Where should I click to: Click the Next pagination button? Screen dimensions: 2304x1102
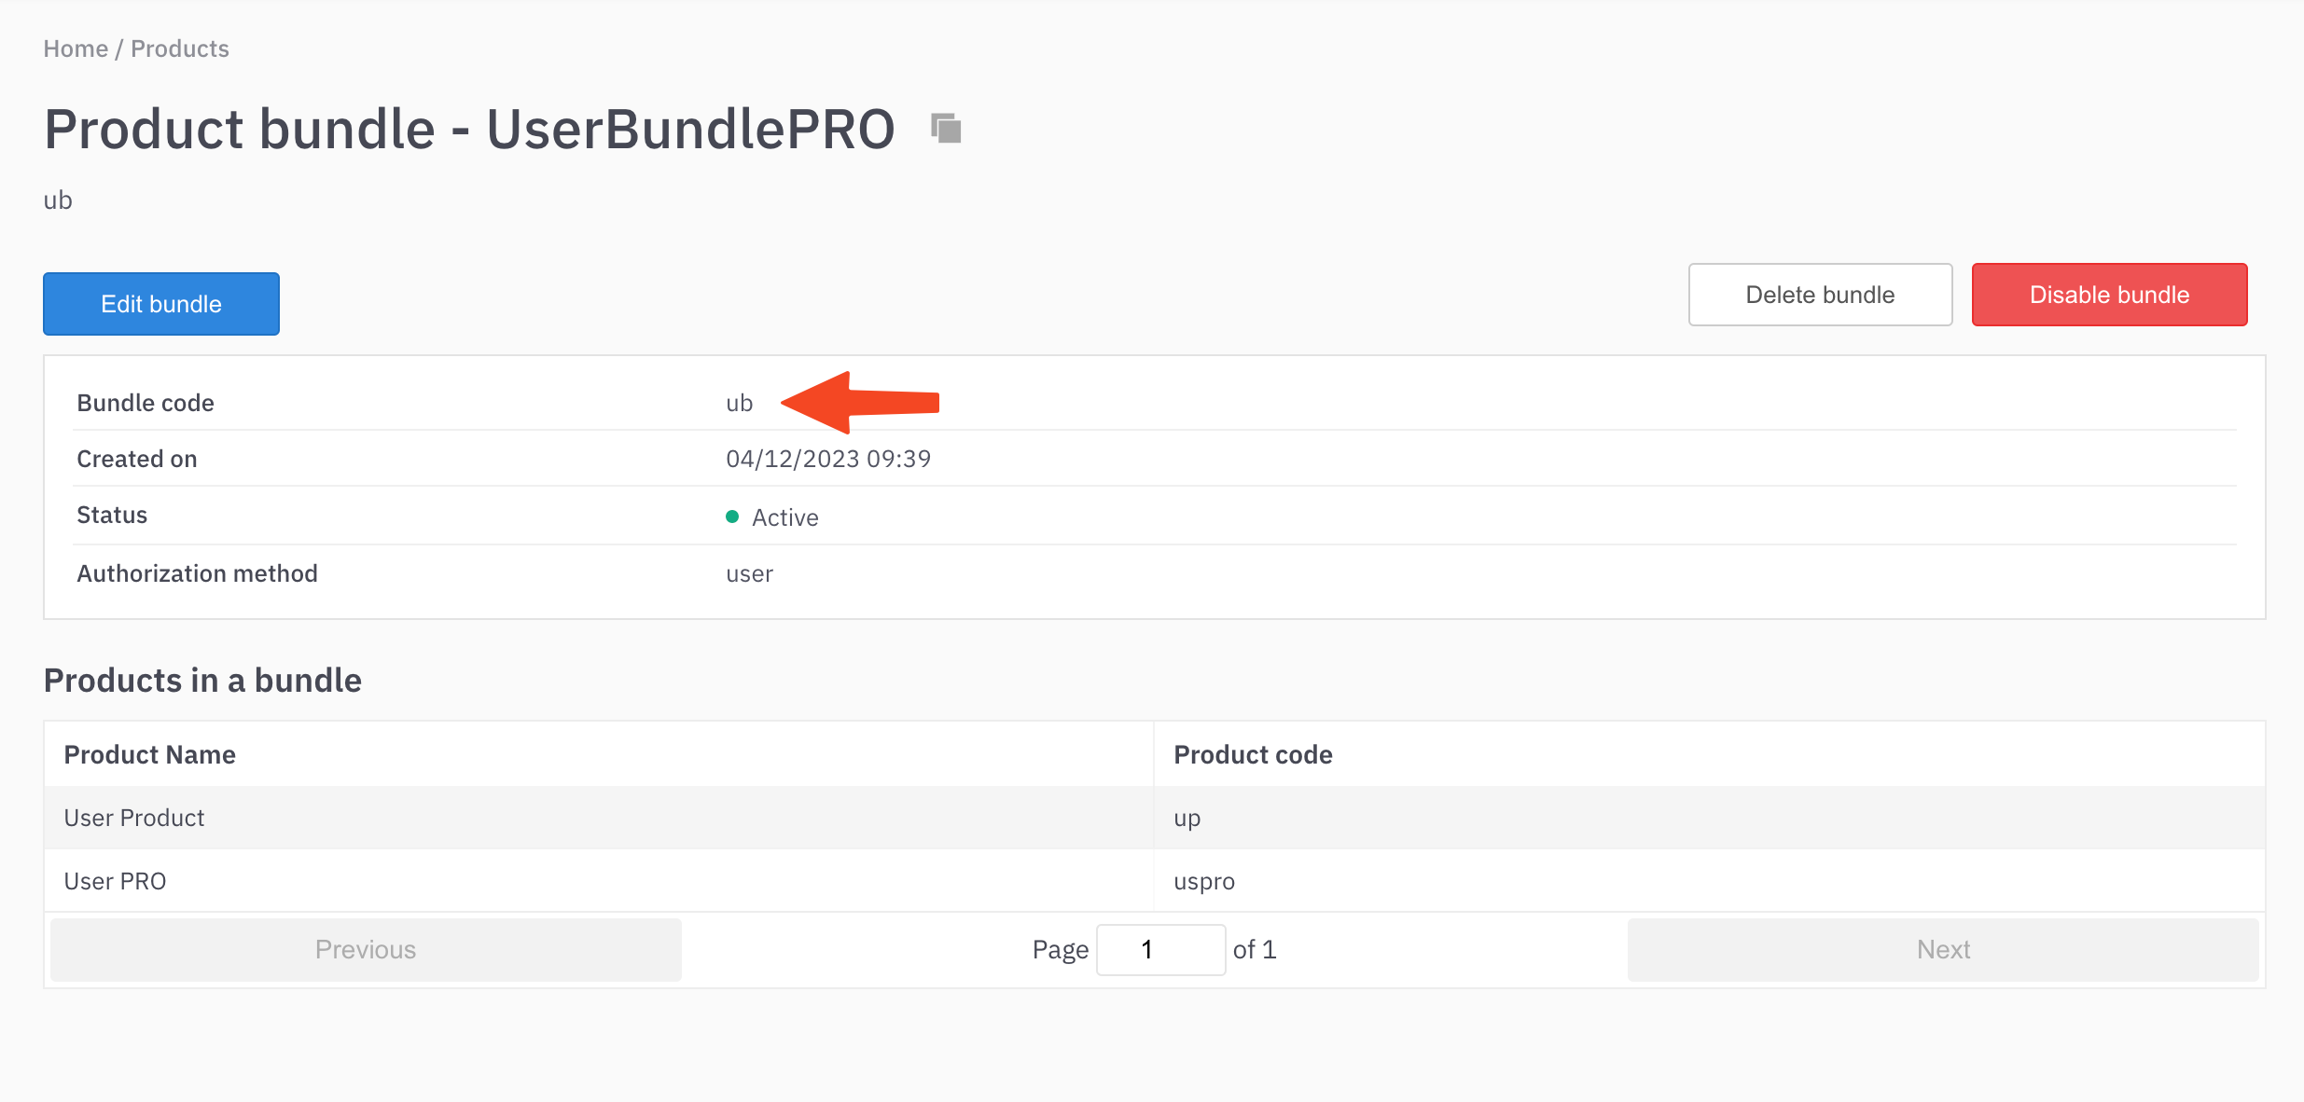[x=1942, y=949]
